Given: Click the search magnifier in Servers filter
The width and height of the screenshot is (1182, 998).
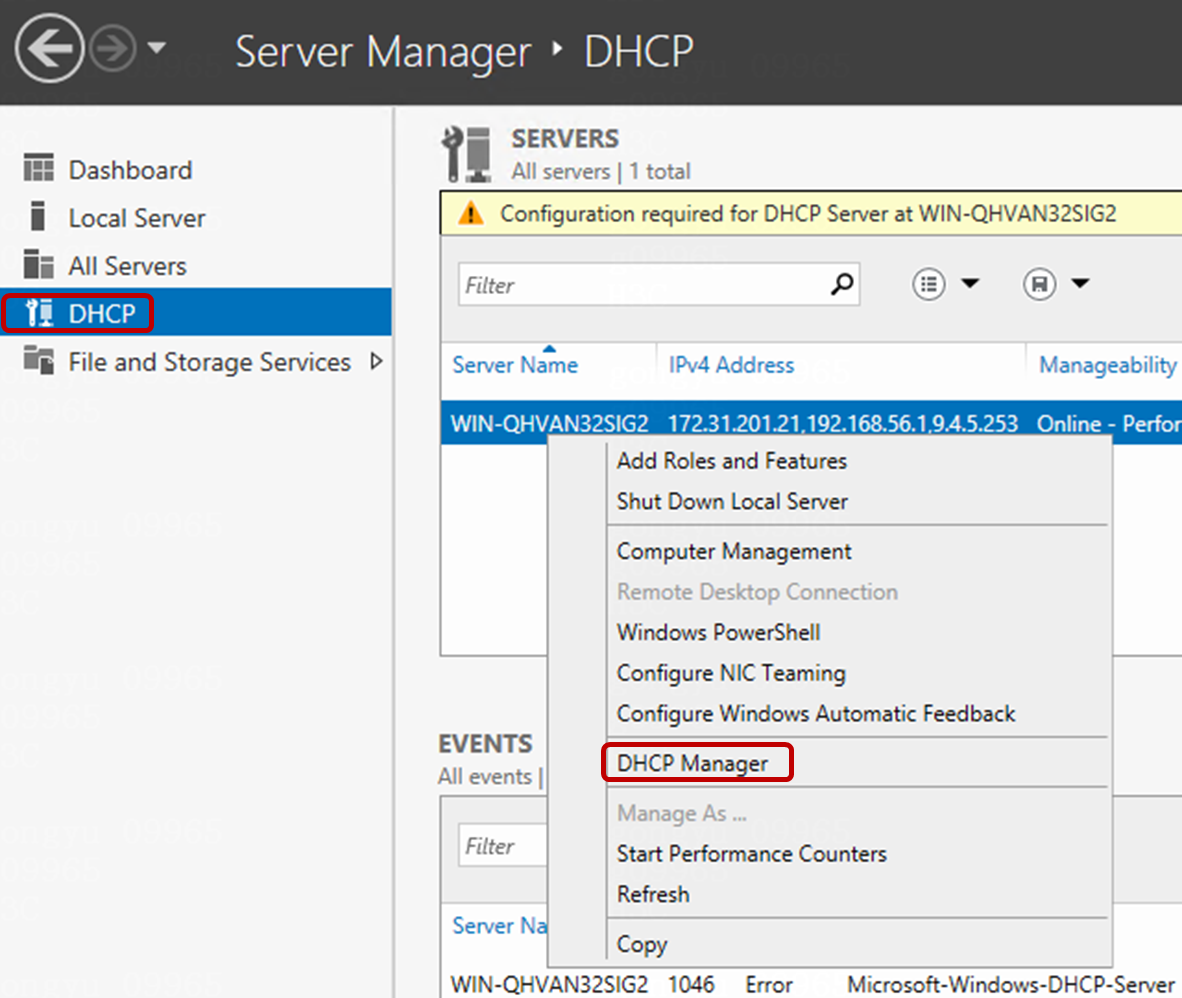Looking at the screenshot, I should click(842, 284).
